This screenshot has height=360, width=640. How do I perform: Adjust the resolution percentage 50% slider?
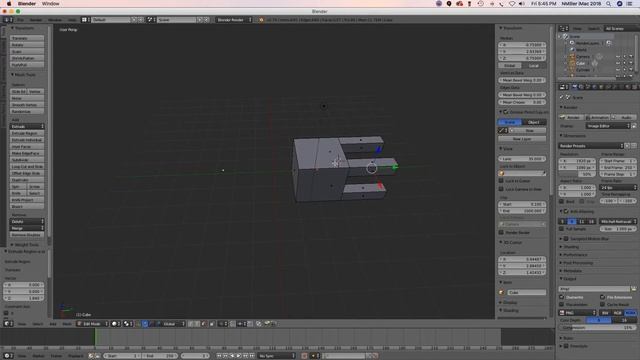577,174
